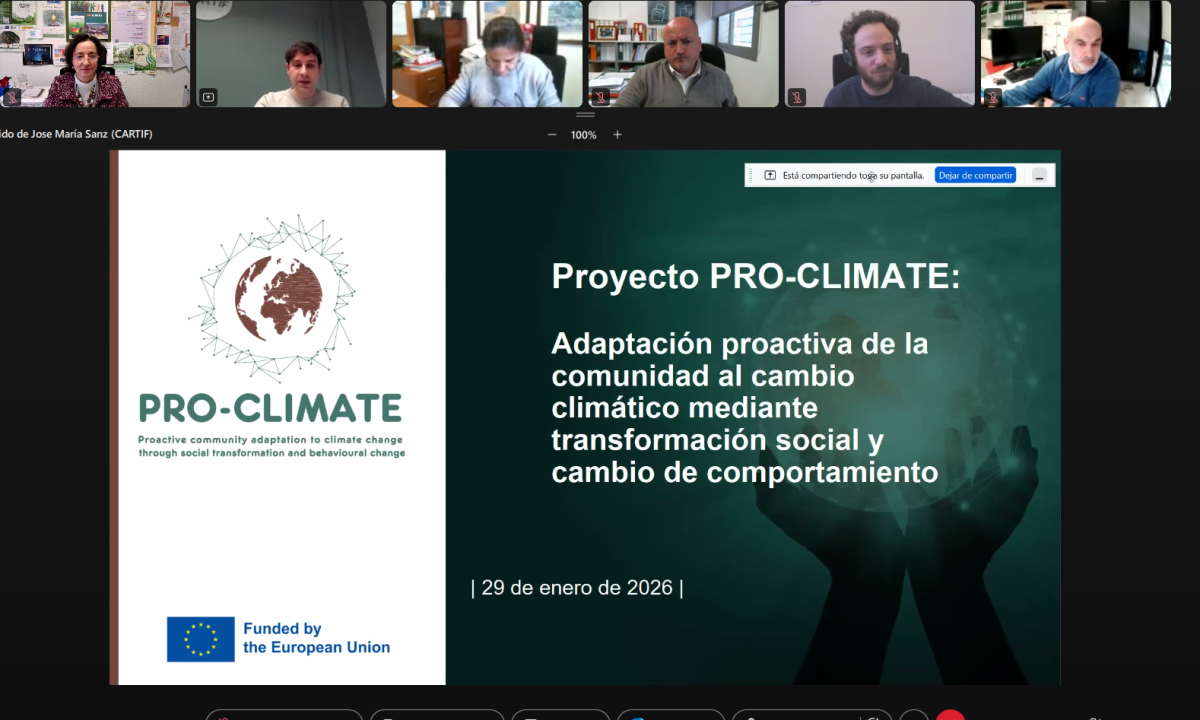Click muted mic icon on gray-sweater man's tile

[x=601, y=97]
